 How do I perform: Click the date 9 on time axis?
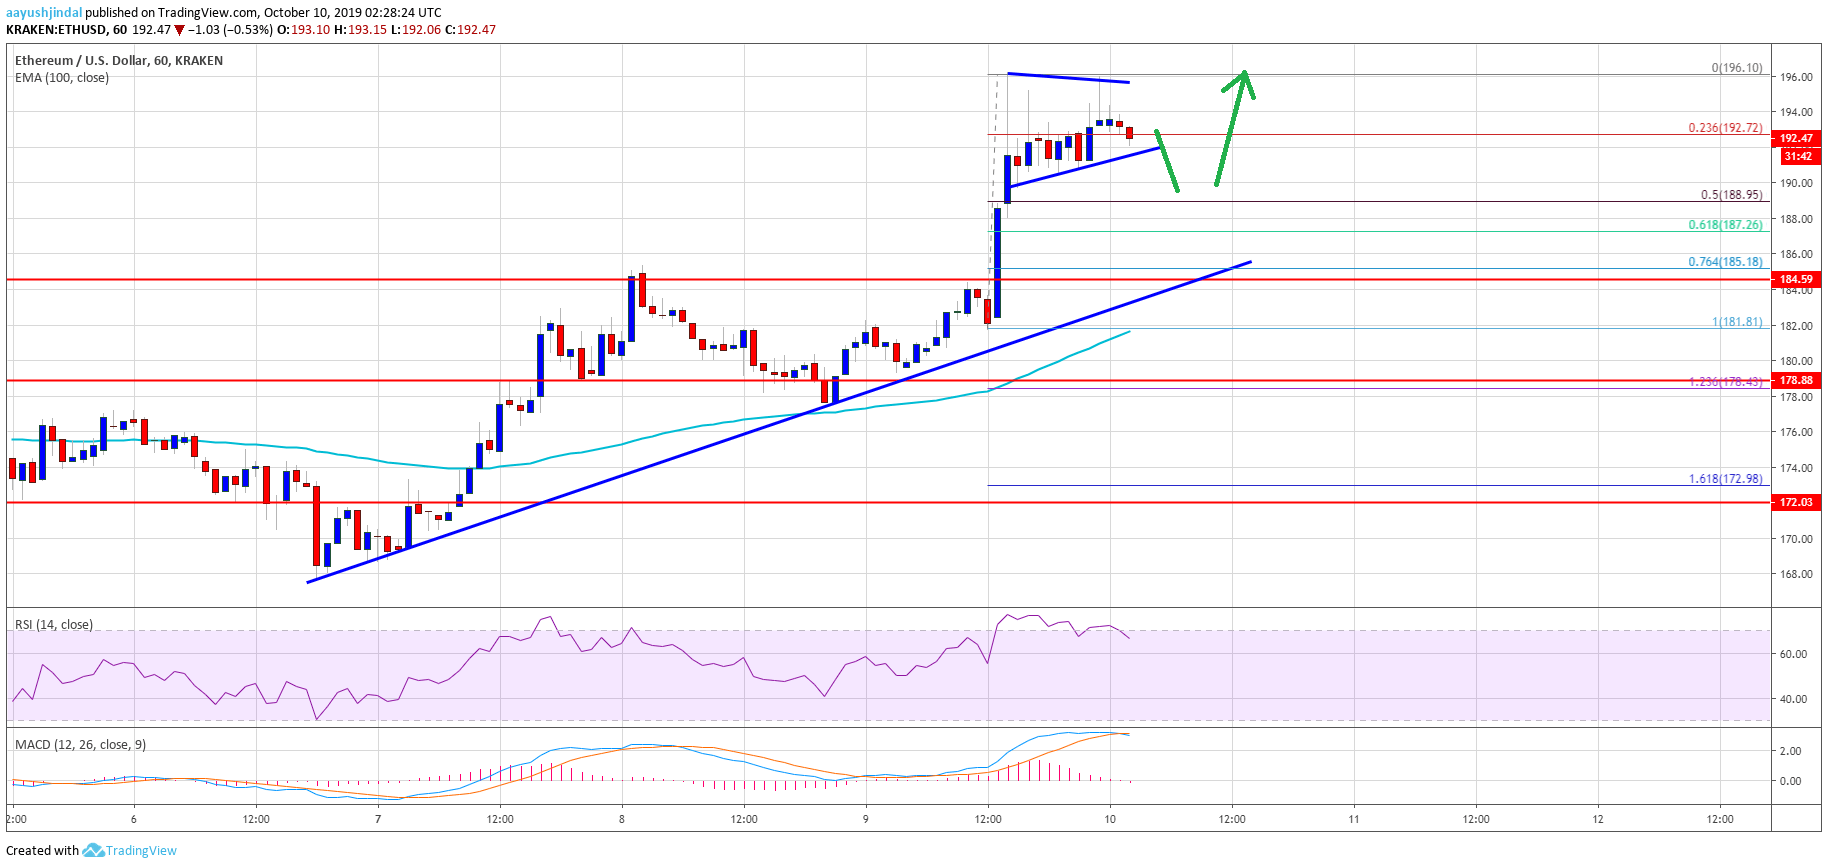tap(866, 819)
